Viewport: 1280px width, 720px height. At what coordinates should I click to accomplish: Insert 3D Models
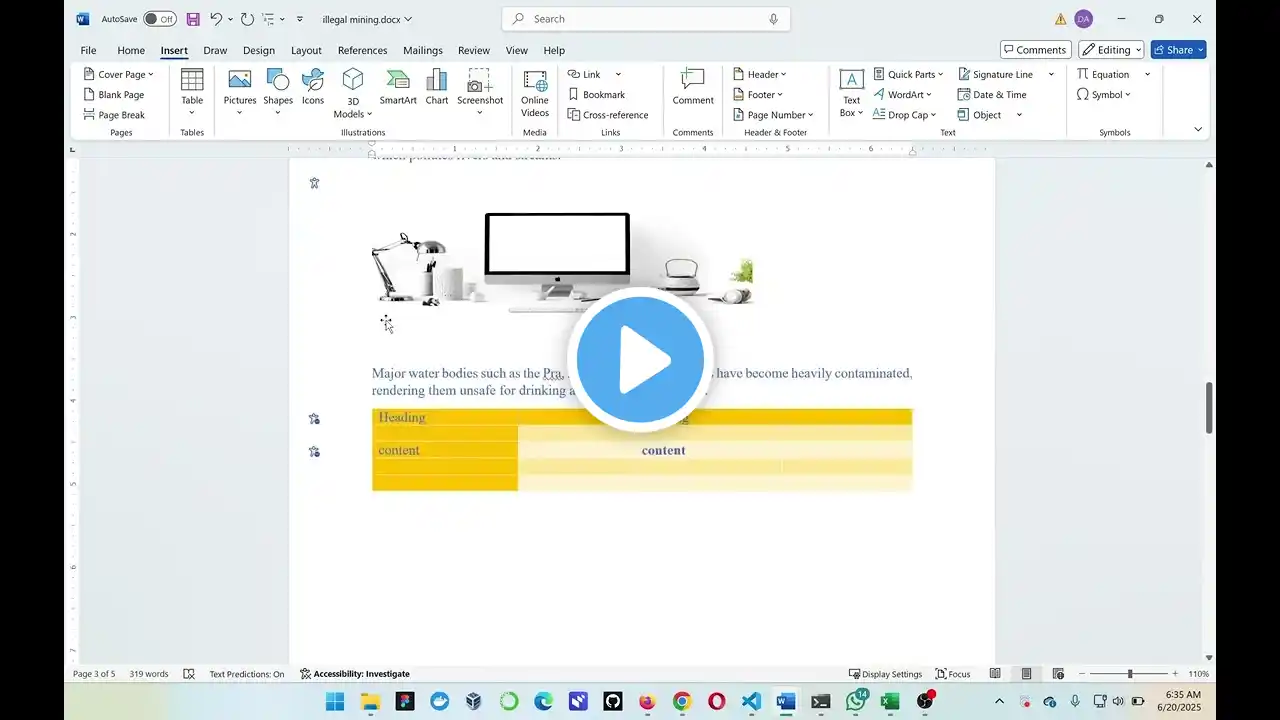(353, 93)
